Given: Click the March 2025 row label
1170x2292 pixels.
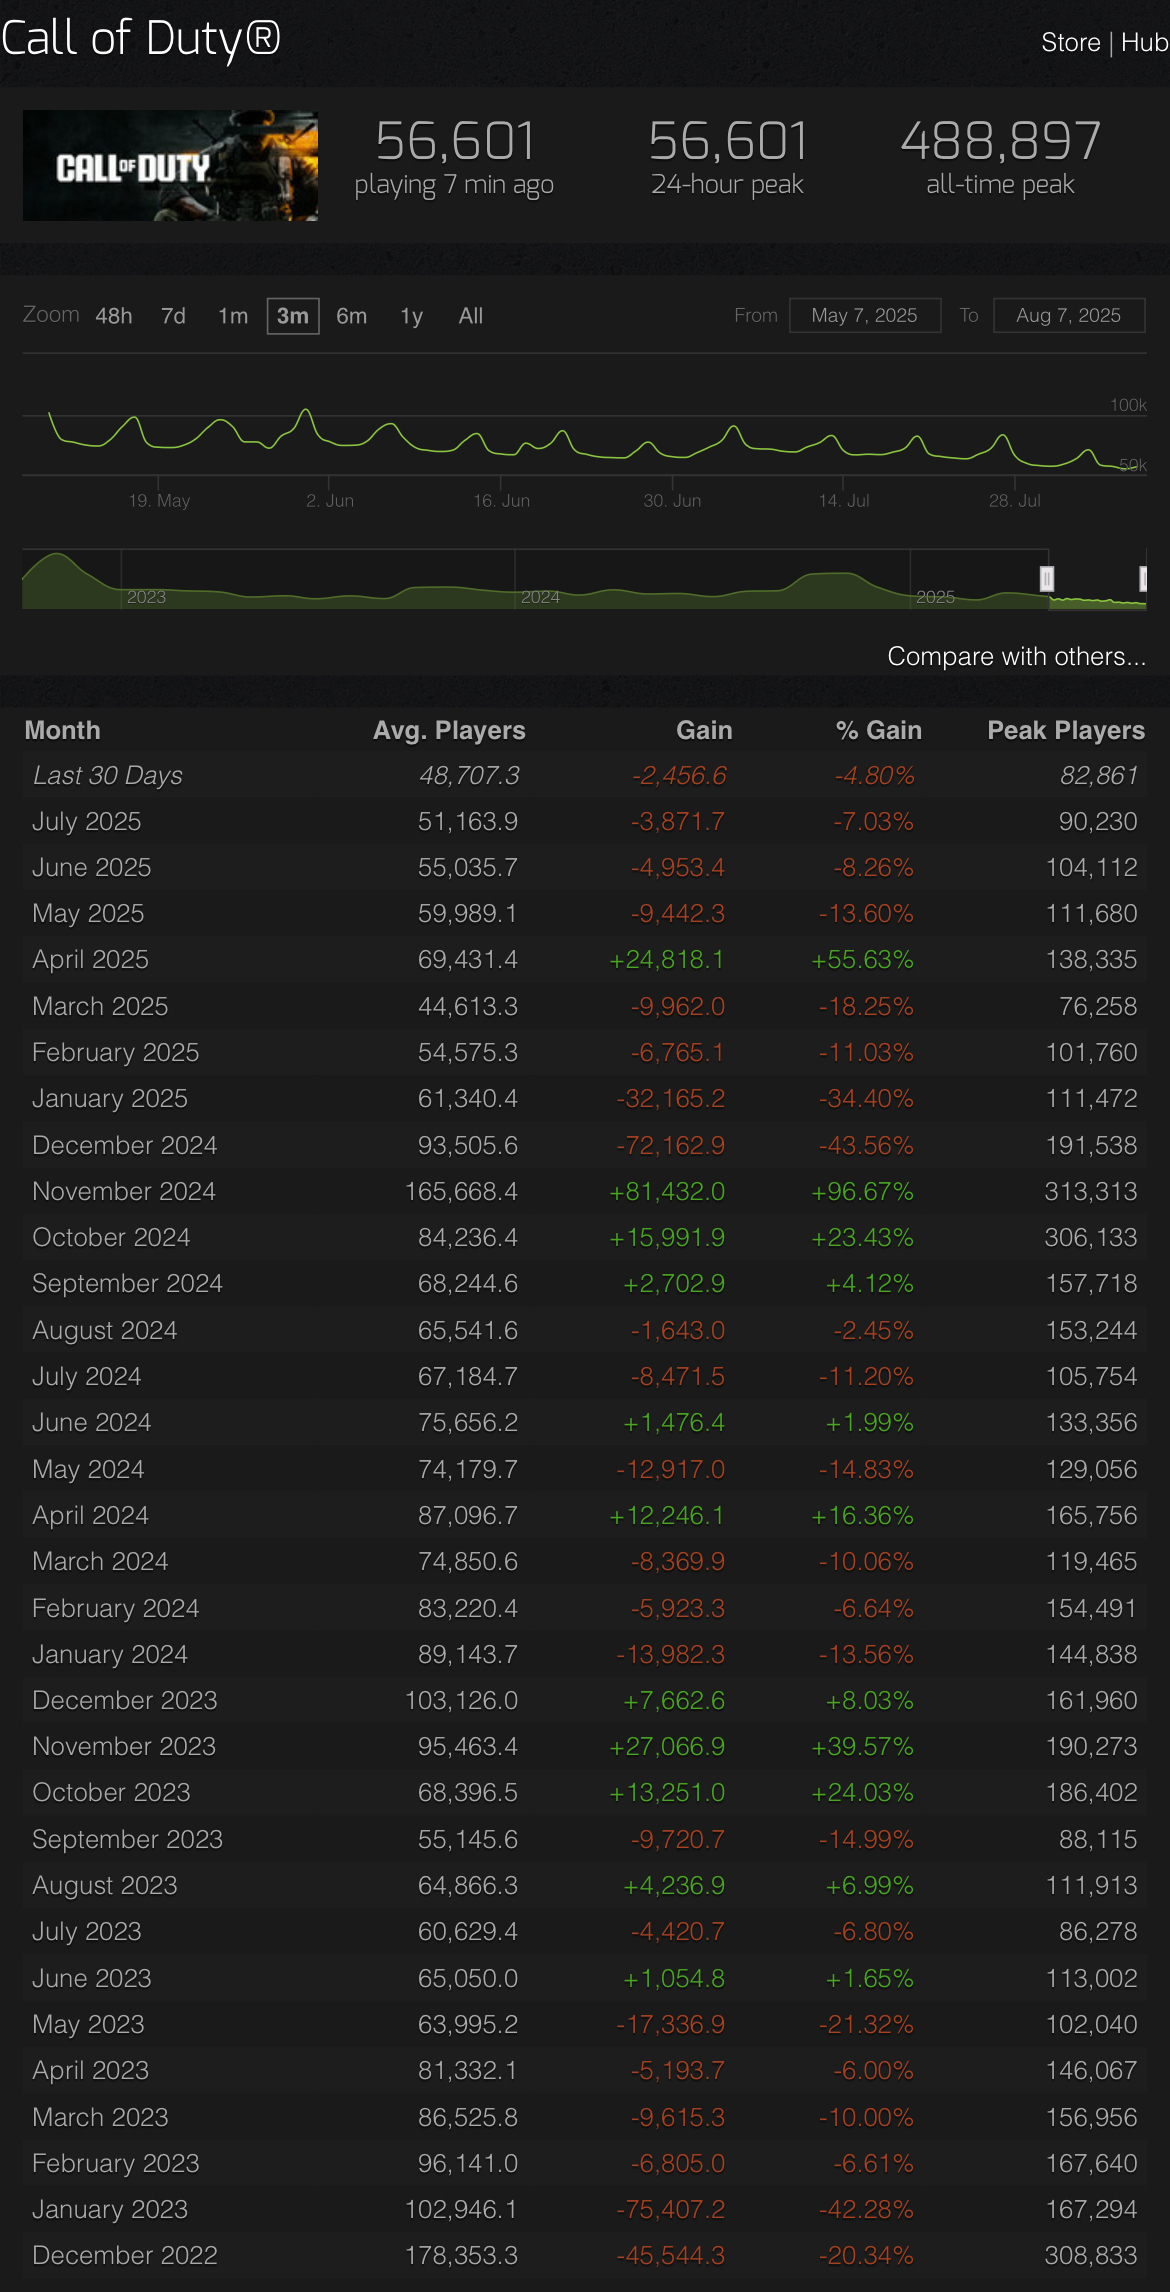Looking at the screenshot, I should pyautogui.click(x=100, y=1006).
